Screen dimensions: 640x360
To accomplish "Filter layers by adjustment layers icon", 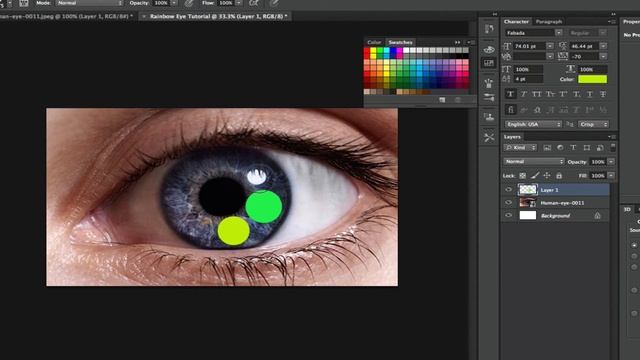I will pos(560,148).
